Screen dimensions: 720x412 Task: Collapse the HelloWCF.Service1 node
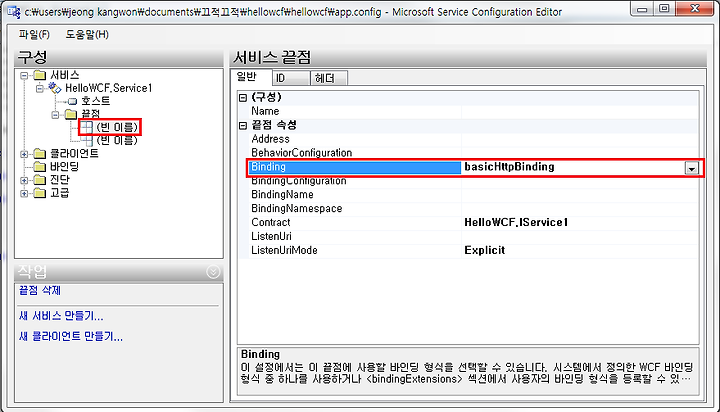pyautogui.click(x=40, y=88)
